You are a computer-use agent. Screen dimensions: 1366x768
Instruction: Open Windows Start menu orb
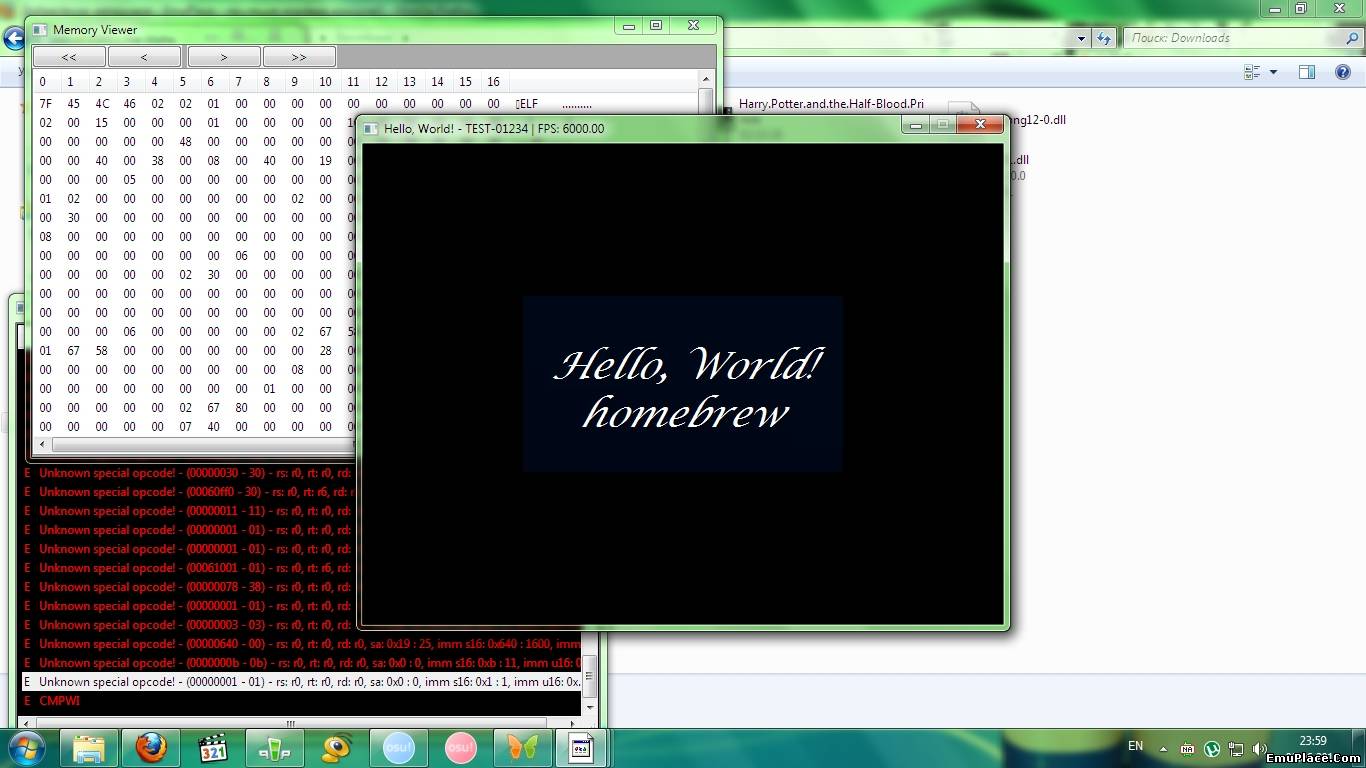coord(25,748)
